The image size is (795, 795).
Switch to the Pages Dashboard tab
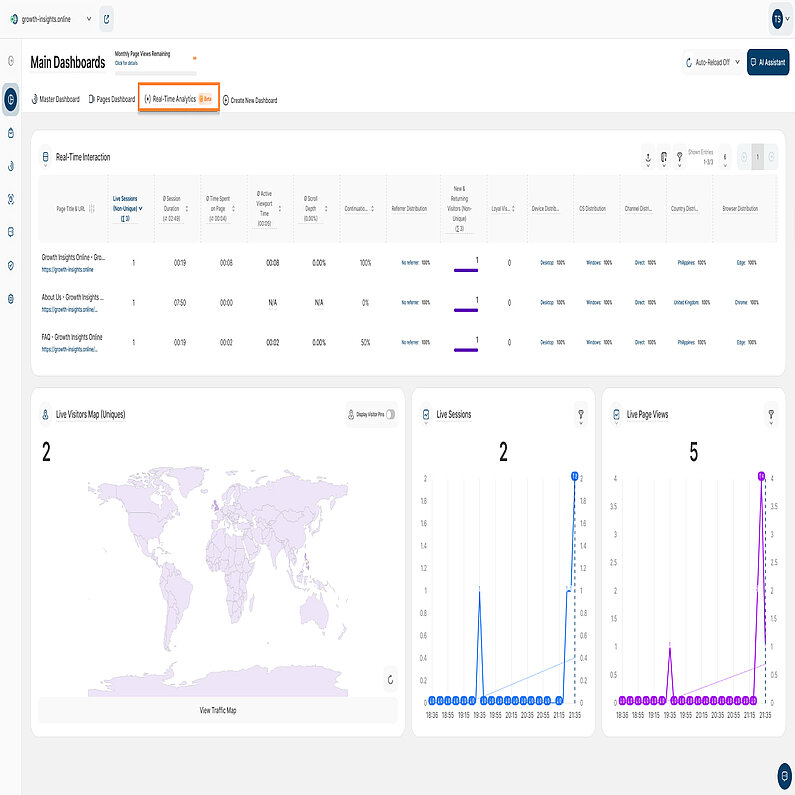(x=112, y=99)
